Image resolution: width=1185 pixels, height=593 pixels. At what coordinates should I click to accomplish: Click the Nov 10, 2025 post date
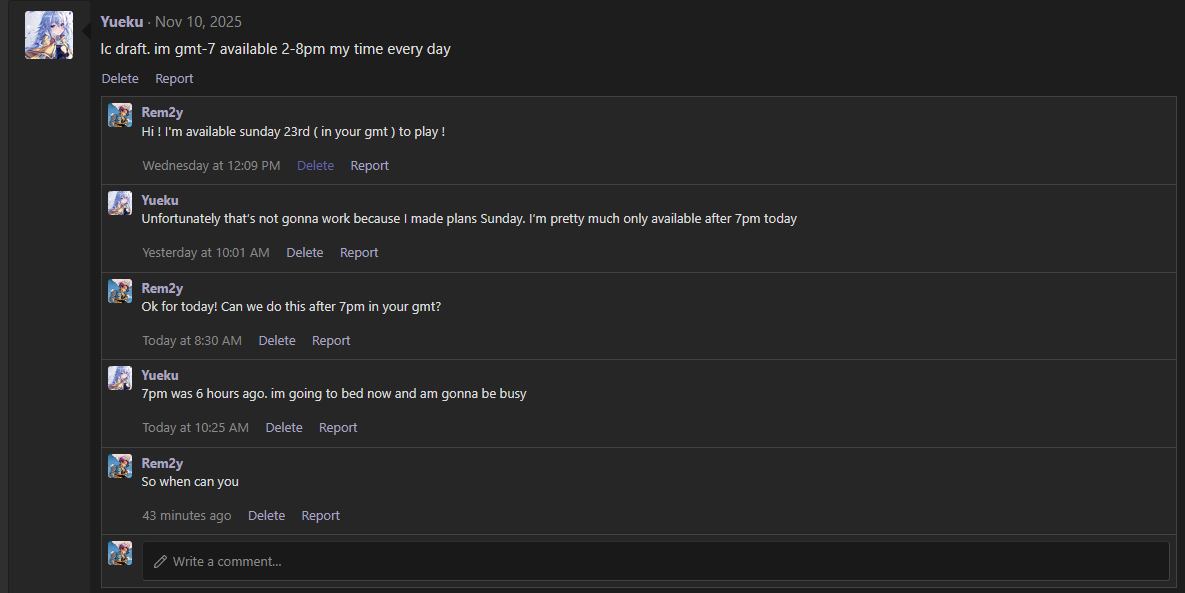[198, 21]
